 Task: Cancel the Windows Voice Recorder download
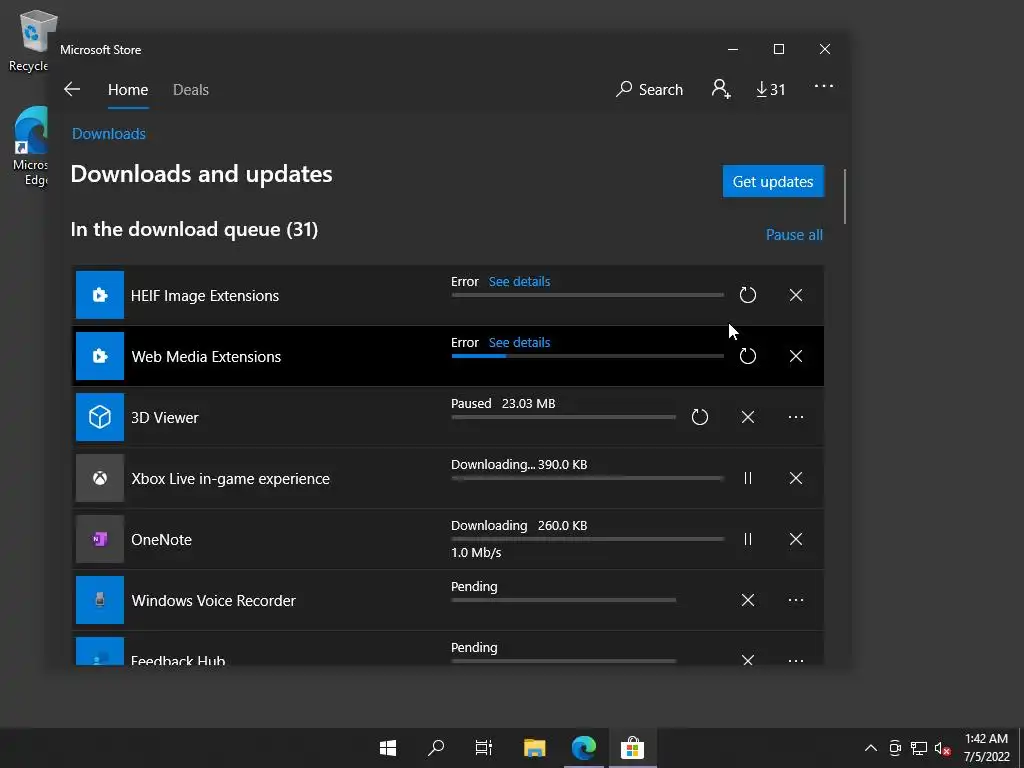(748, 600)
